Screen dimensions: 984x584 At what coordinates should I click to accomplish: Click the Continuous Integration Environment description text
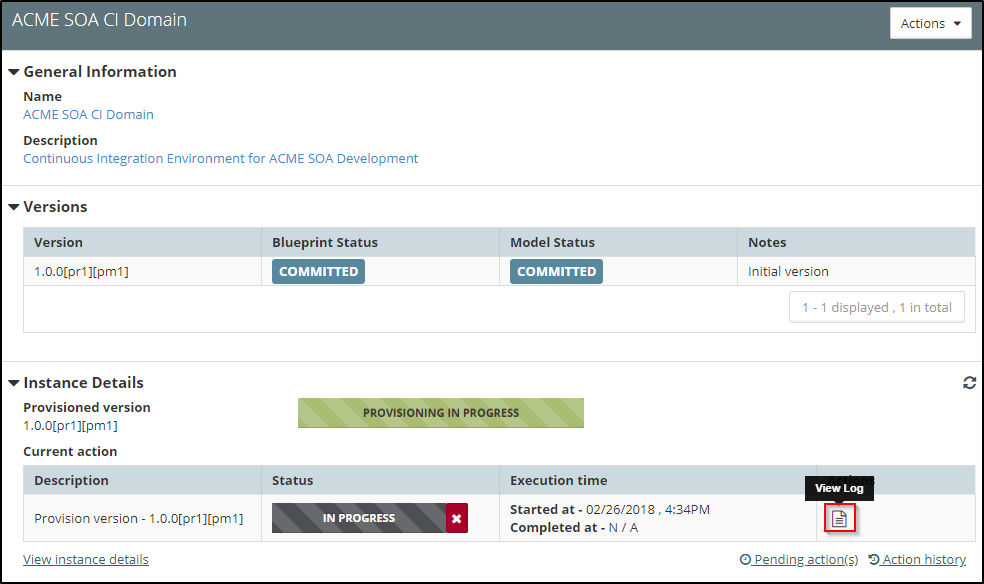(220, 158)
